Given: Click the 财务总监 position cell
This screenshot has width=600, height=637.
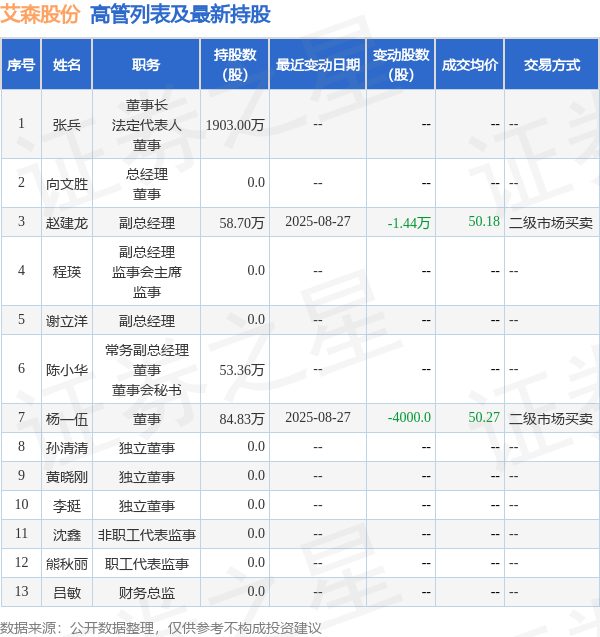Looking at the screenshot, I should [146, 593].
